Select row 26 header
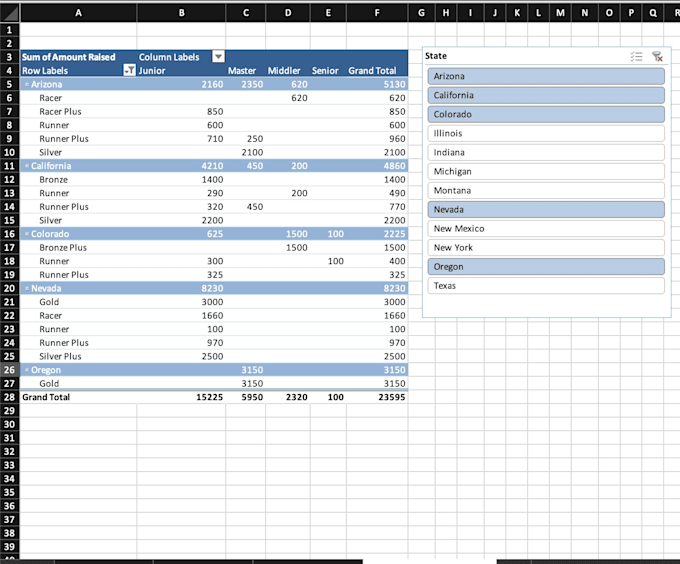The height and width of the screenshot is (564, 680). (10, 370)
